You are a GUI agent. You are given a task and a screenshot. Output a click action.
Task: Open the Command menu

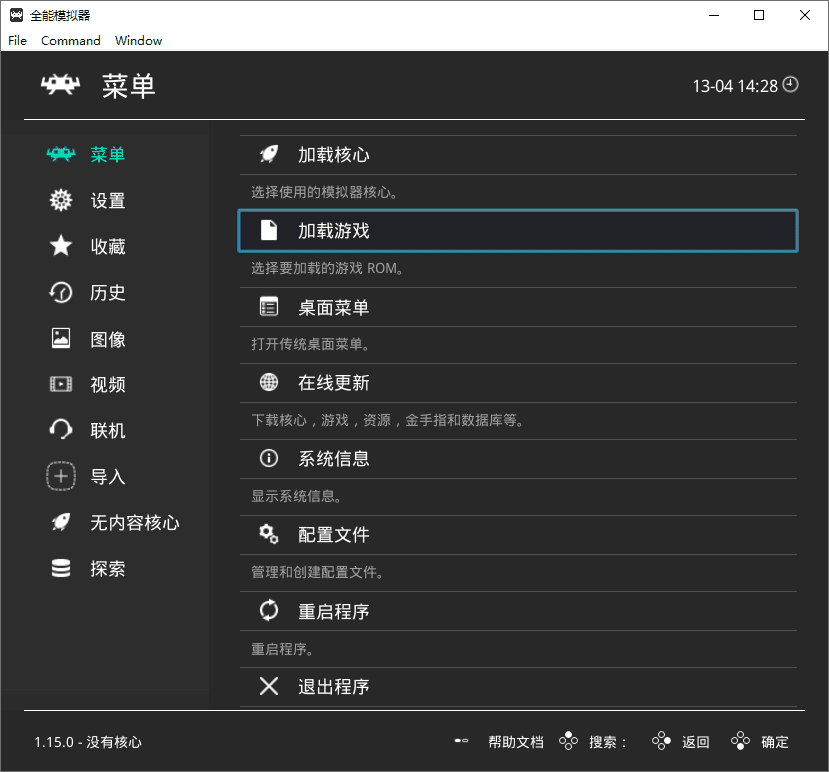click(71, 41)
